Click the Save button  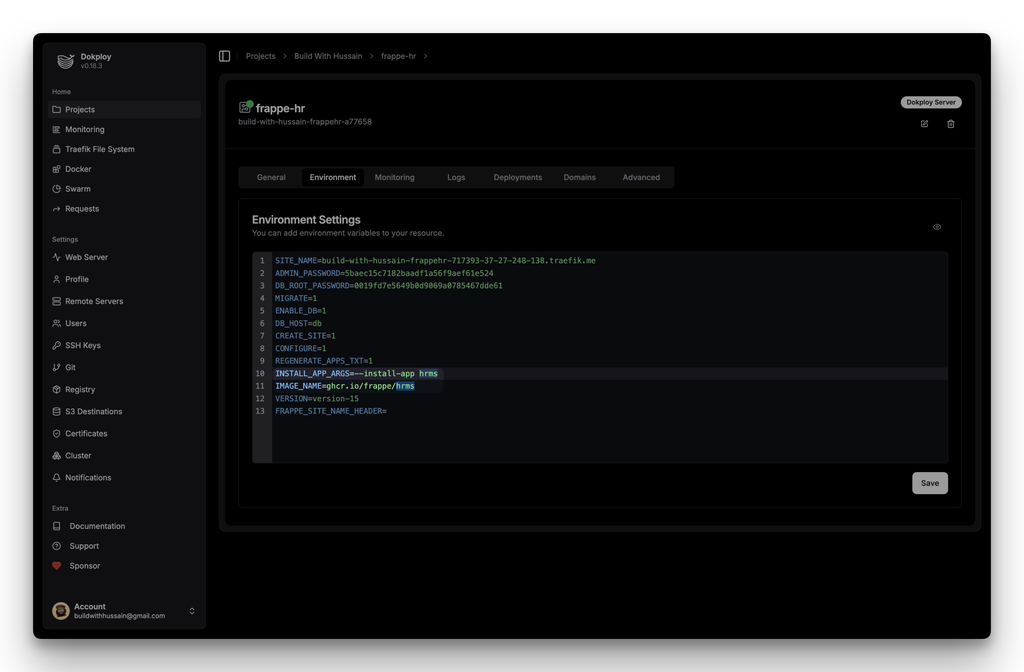929,483
